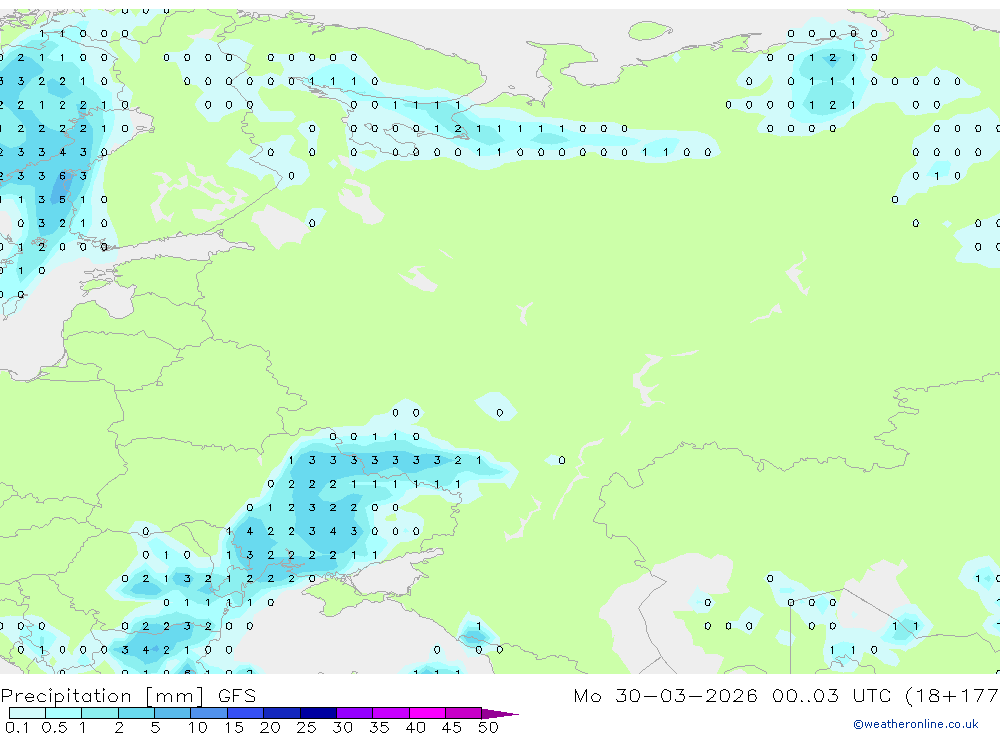Click the legend label "0.5"

pyautogui.click(x=54, y=727)
